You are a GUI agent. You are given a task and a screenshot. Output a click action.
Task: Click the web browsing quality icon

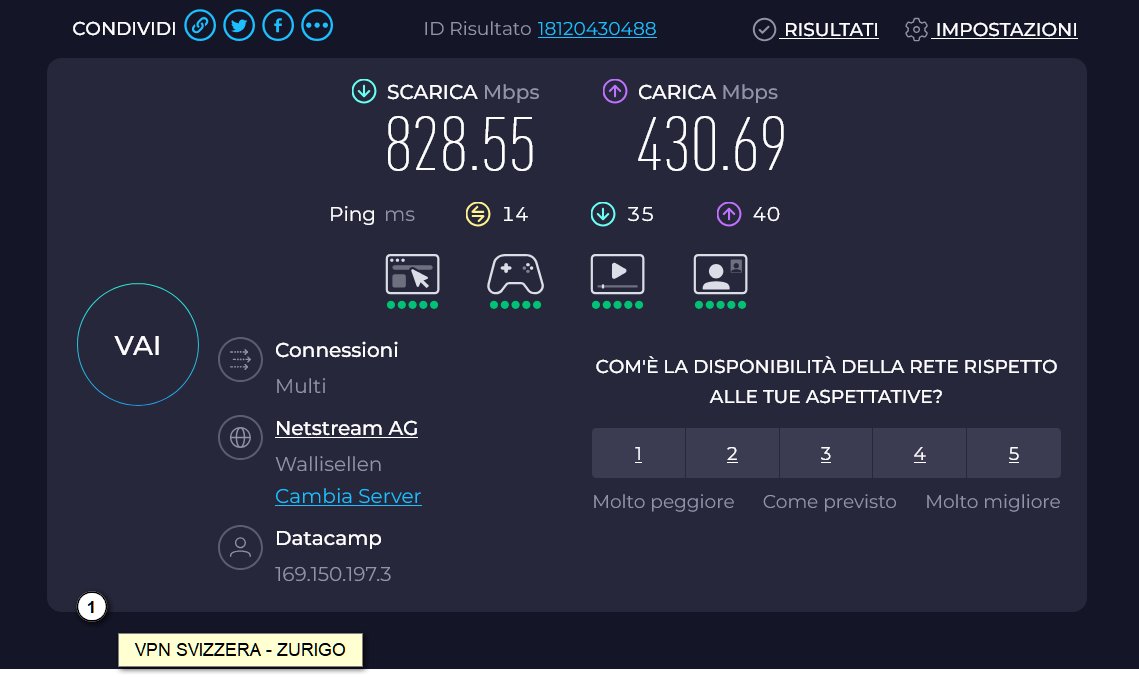[413, 274]
